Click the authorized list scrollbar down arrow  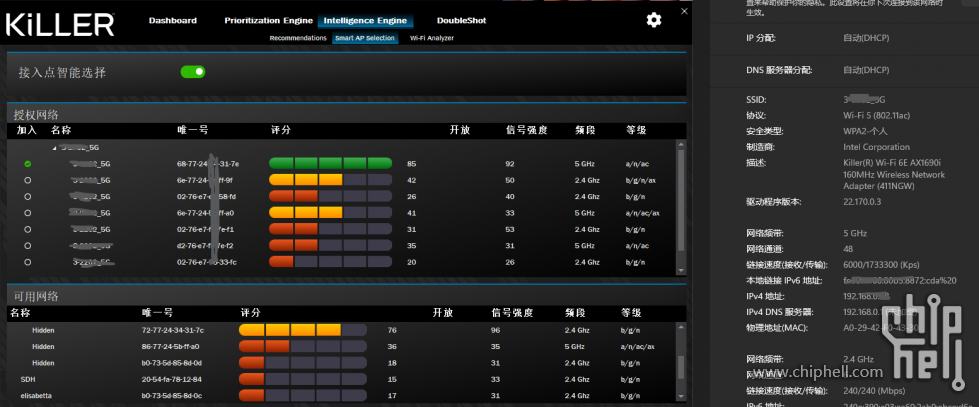click(x=681, y=269)
